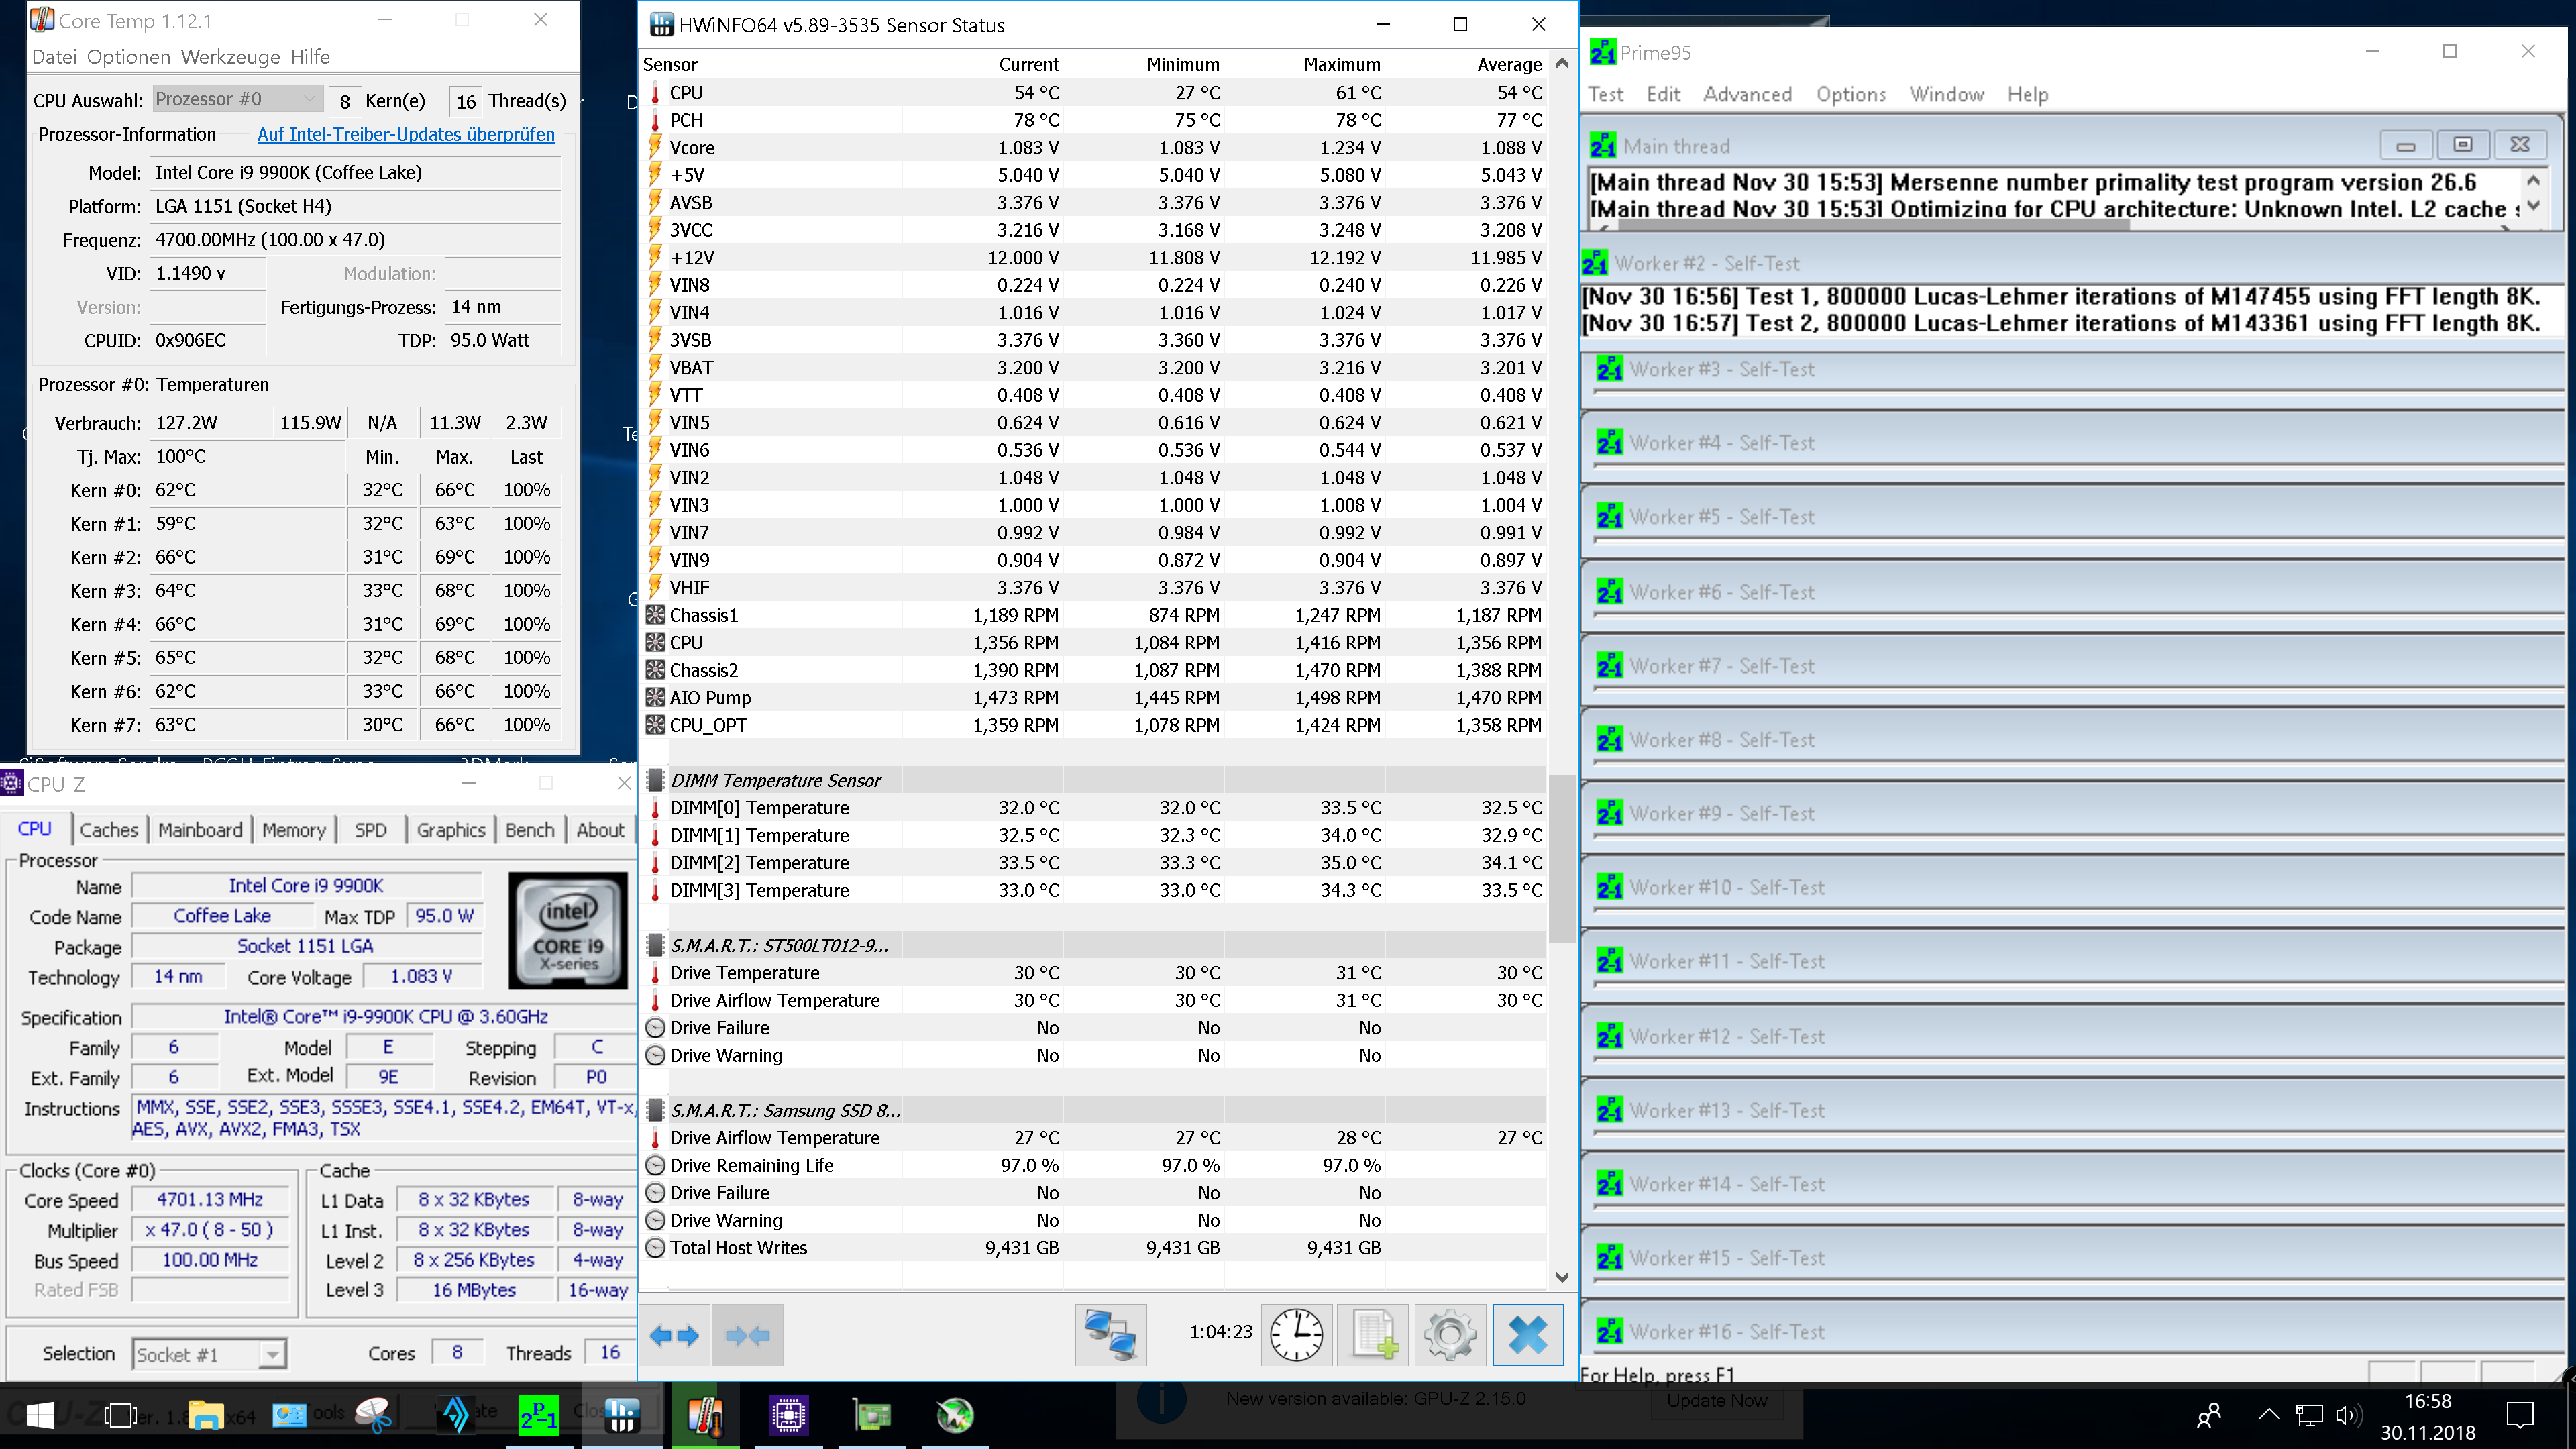Screen dimensions: 2576x1449
Task: Switch to the About tab in CPU-Z
Action: 600,830
